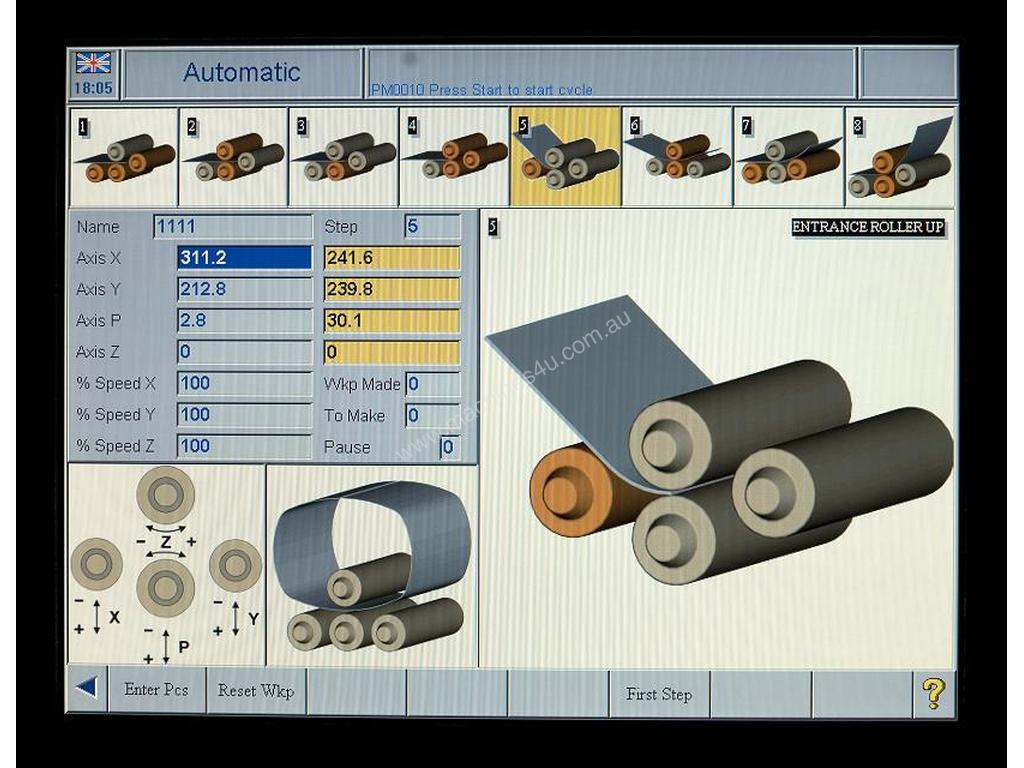The height and width of the screenshot is (768, 1024).
Task: Select step 6 roller thumbnail
Action: (677, 157)
